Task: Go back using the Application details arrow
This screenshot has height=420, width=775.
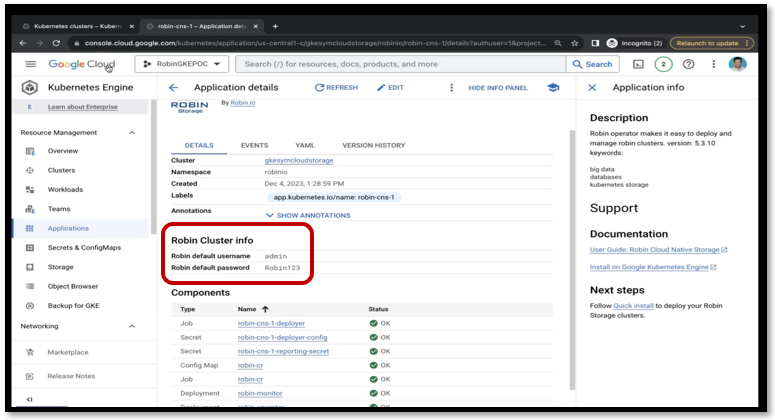Action: click(173, 87)
